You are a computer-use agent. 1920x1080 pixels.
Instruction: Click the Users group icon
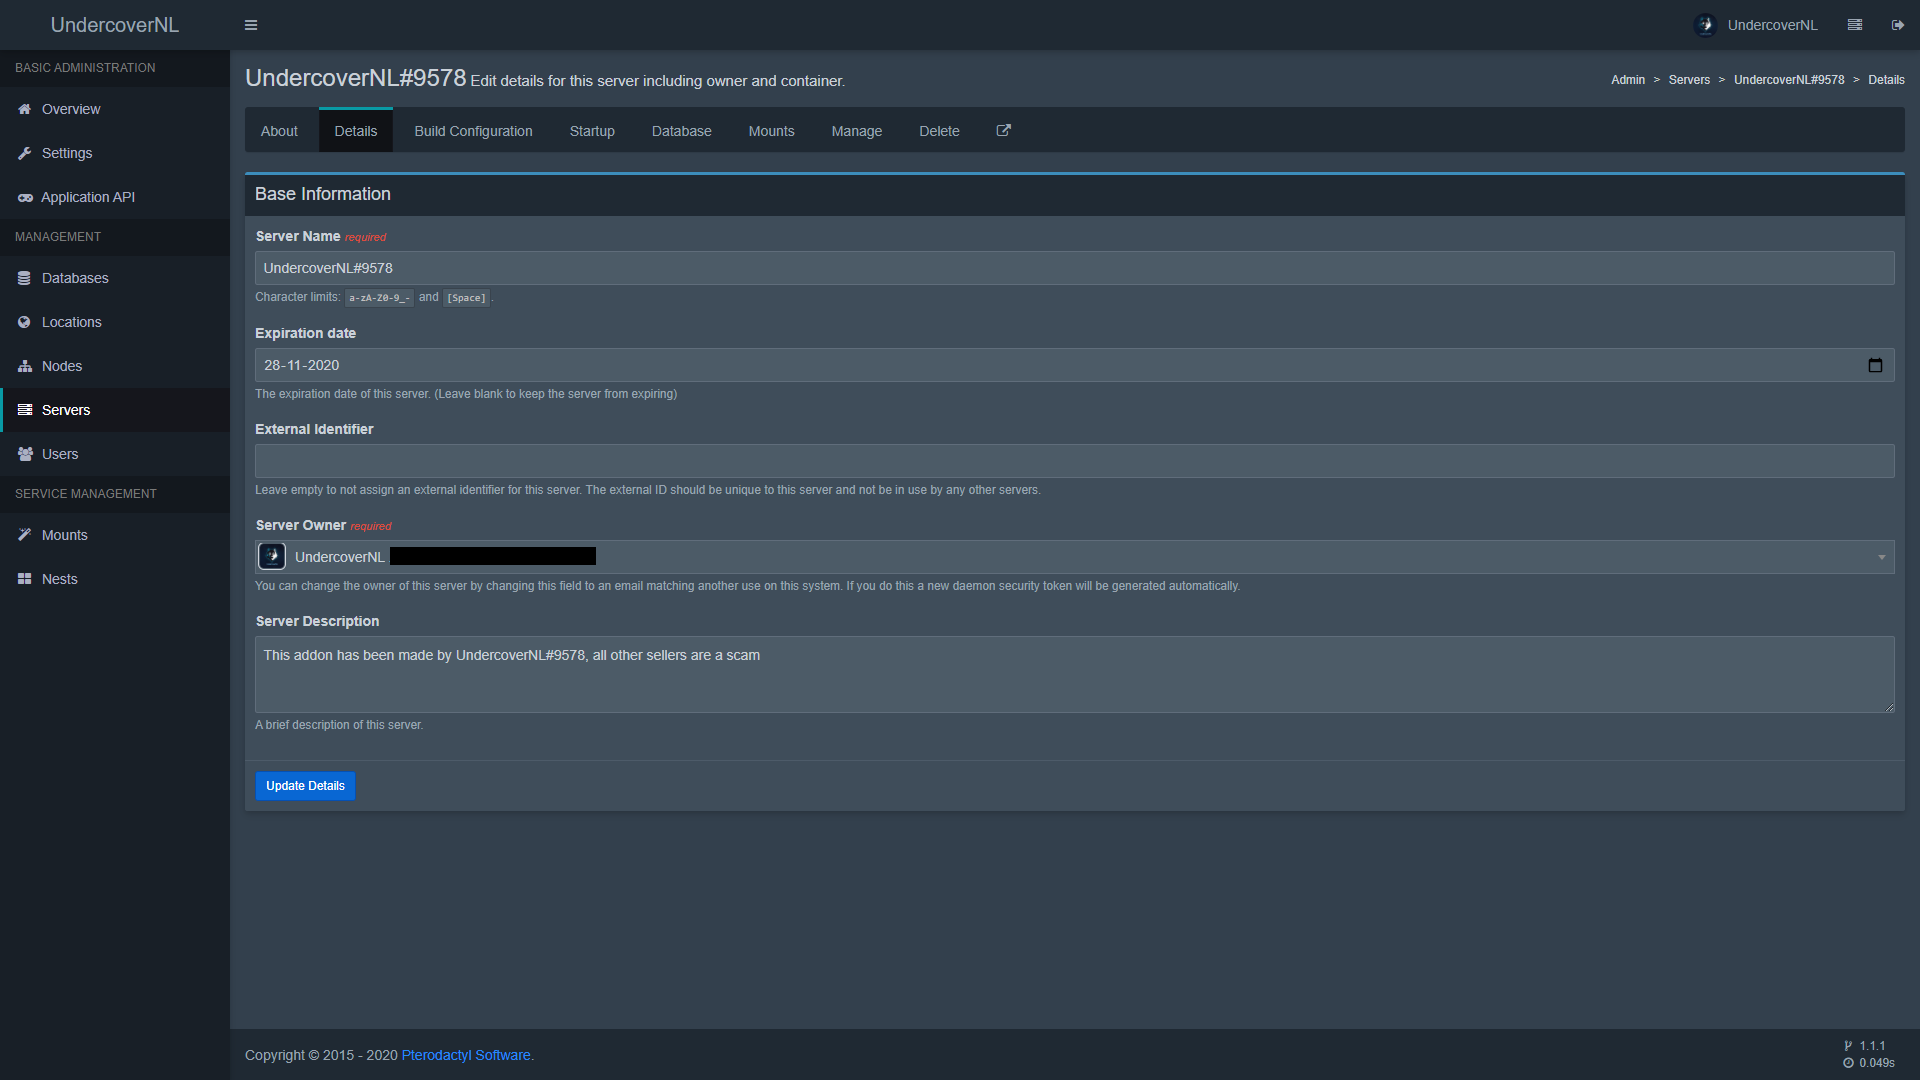24,454
